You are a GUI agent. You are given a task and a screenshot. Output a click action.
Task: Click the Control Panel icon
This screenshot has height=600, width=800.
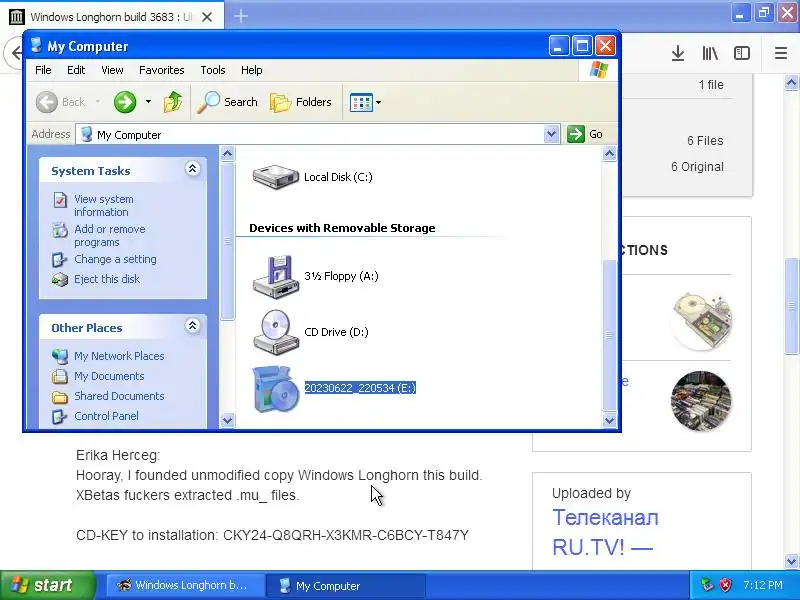(60, 416)
